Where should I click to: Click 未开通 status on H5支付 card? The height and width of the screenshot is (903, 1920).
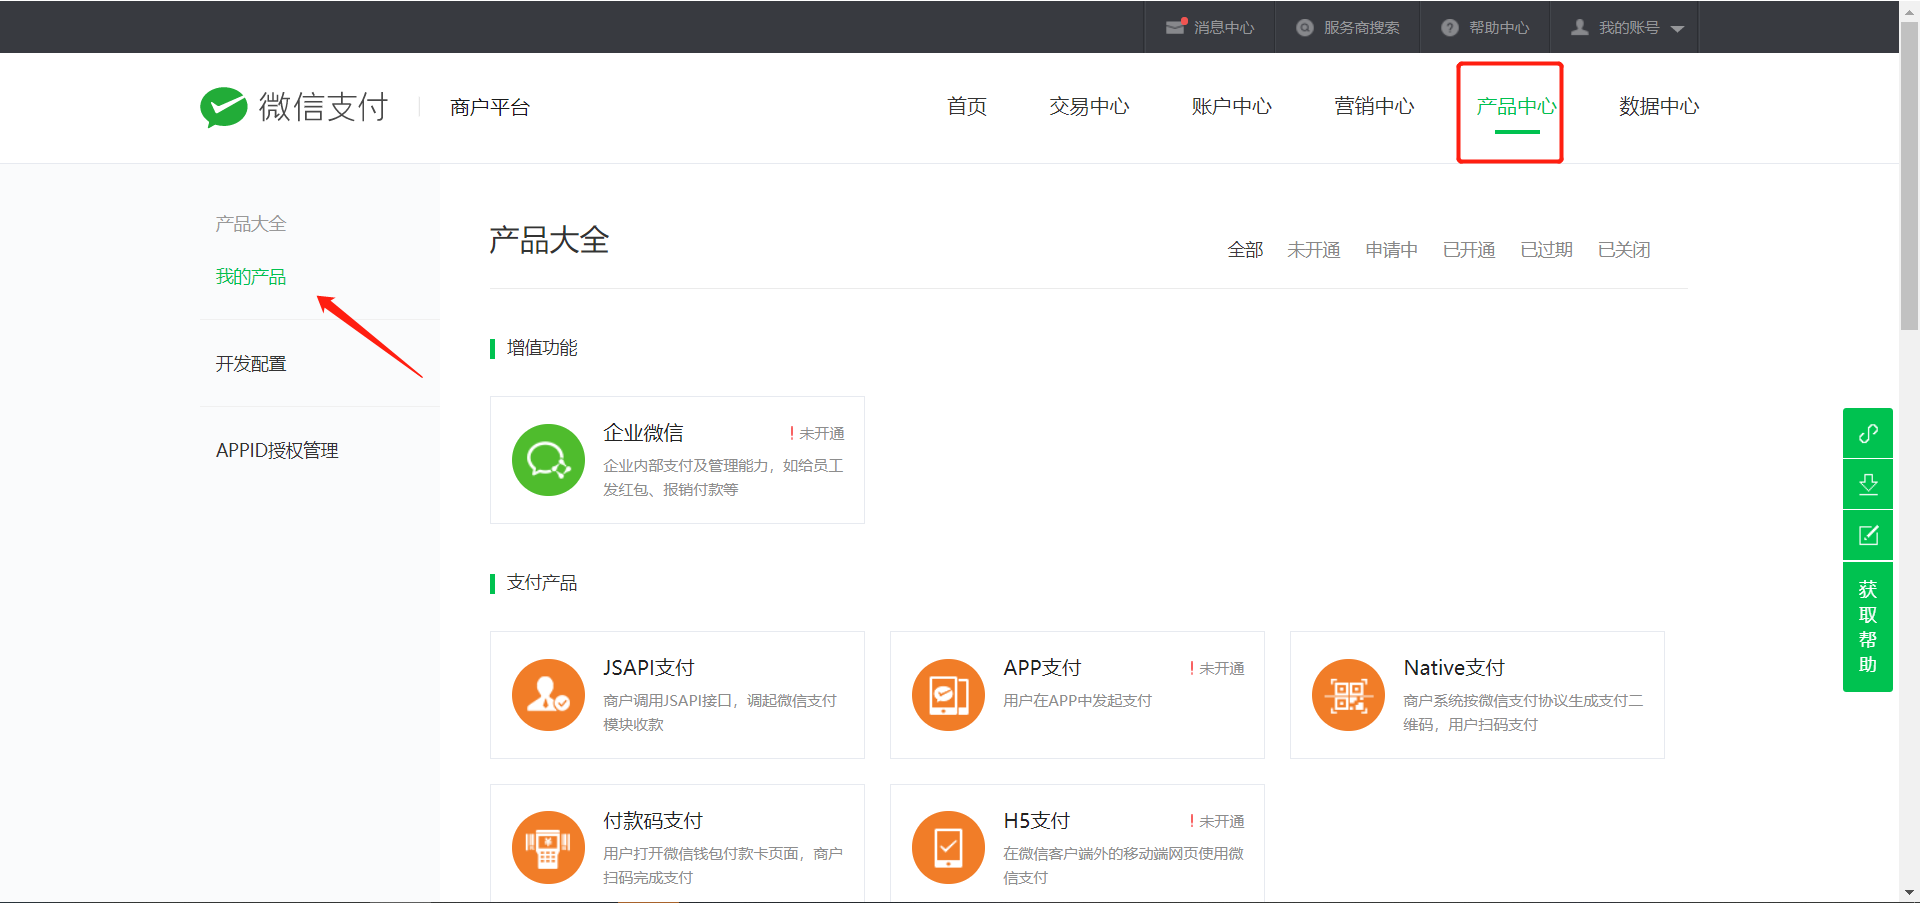1221,822
